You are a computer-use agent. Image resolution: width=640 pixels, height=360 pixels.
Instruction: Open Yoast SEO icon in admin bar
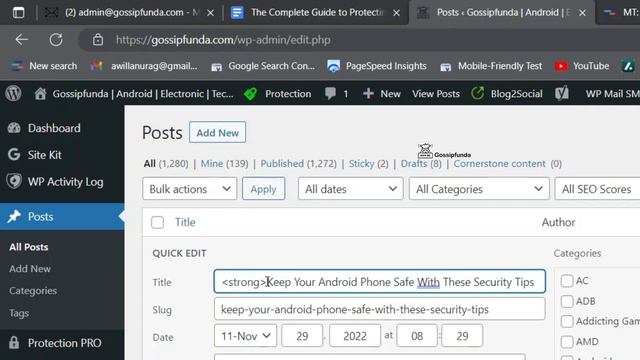pos(562,93)
